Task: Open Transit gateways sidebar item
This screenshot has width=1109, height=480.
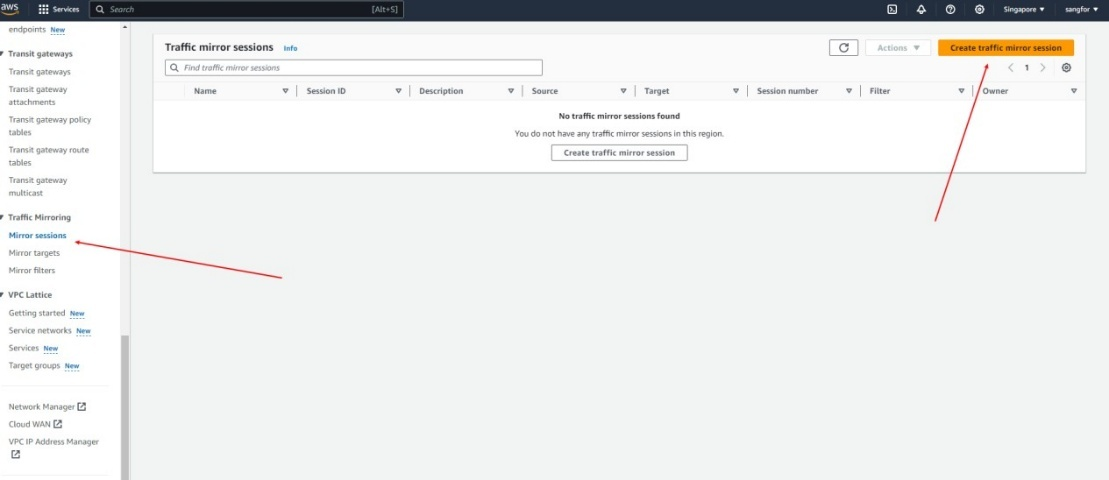Action: pyautogui.click(x=40, y=71)
